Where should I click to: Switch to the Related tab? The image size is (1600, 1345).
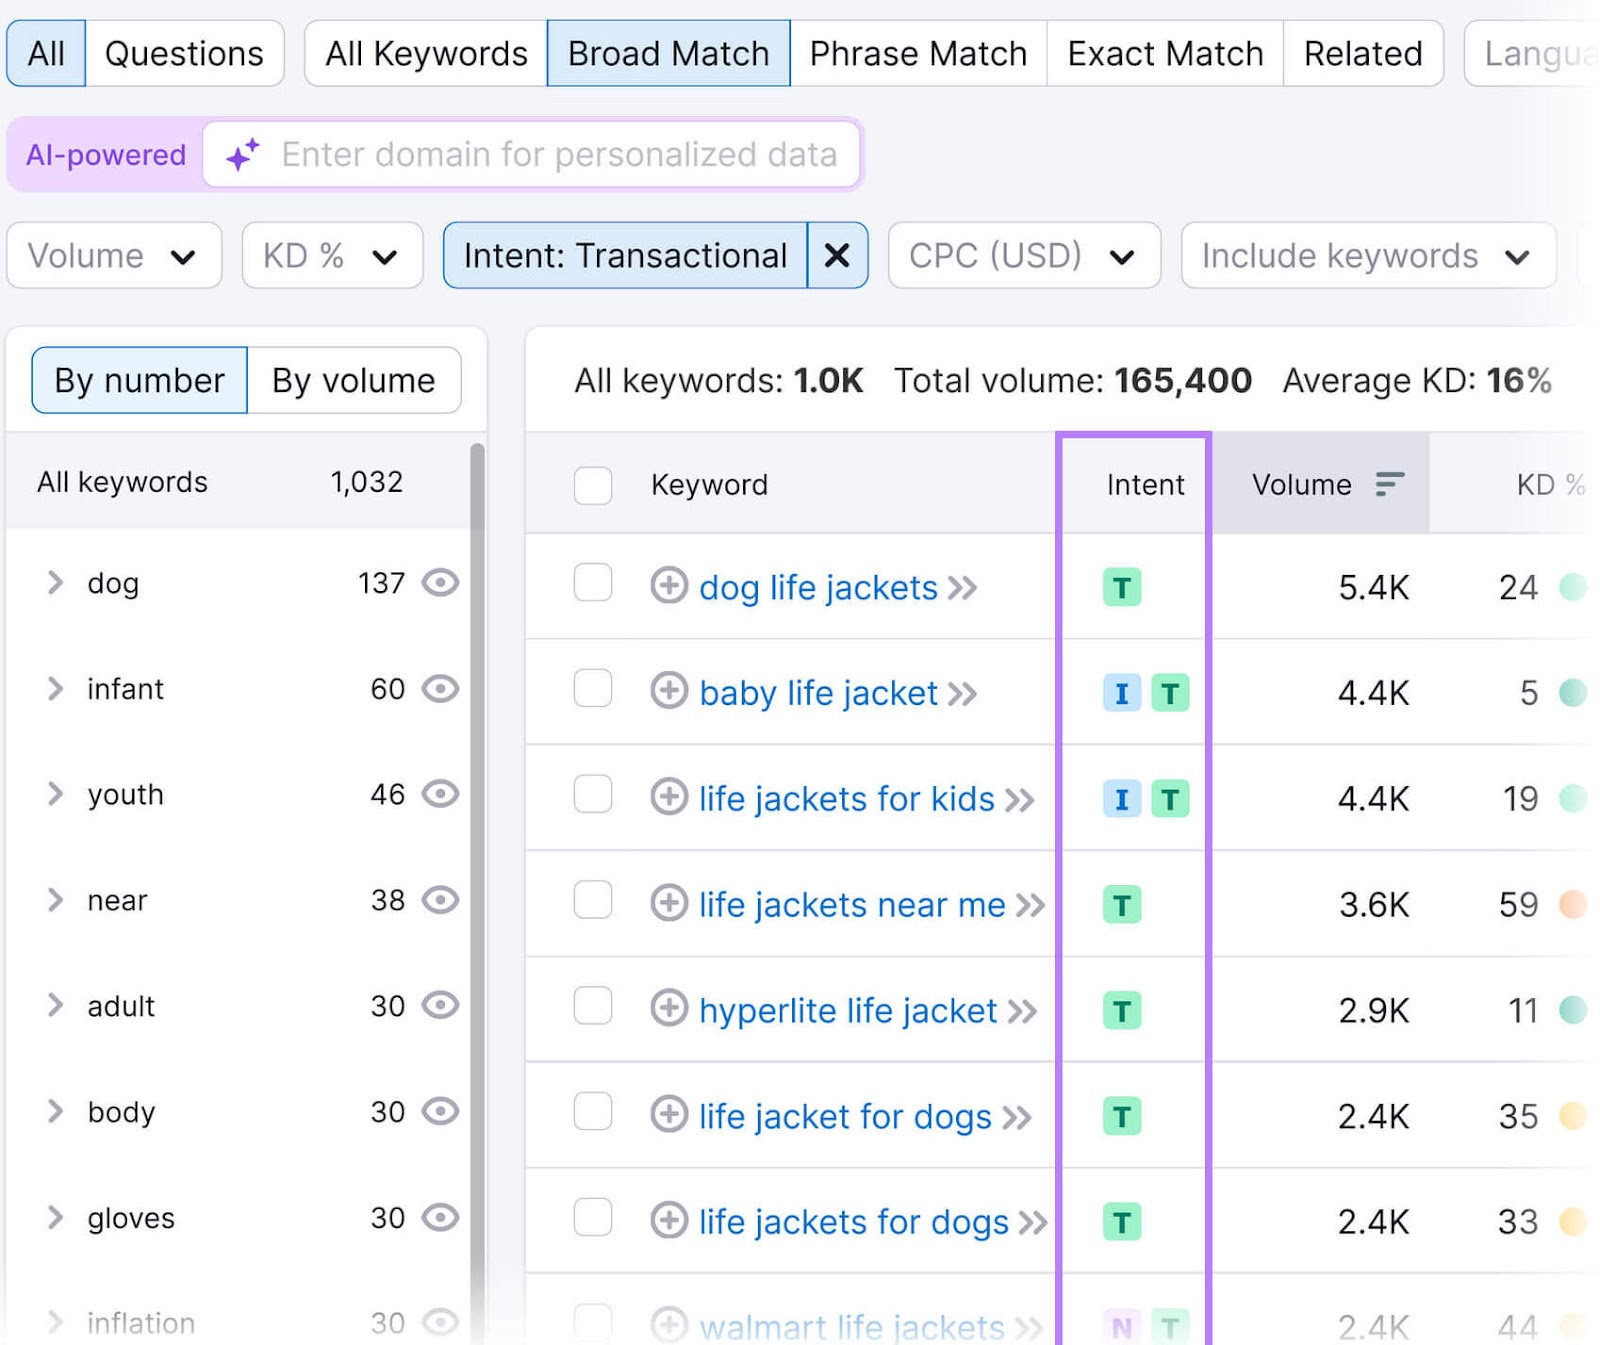(x=1363, y=53)
